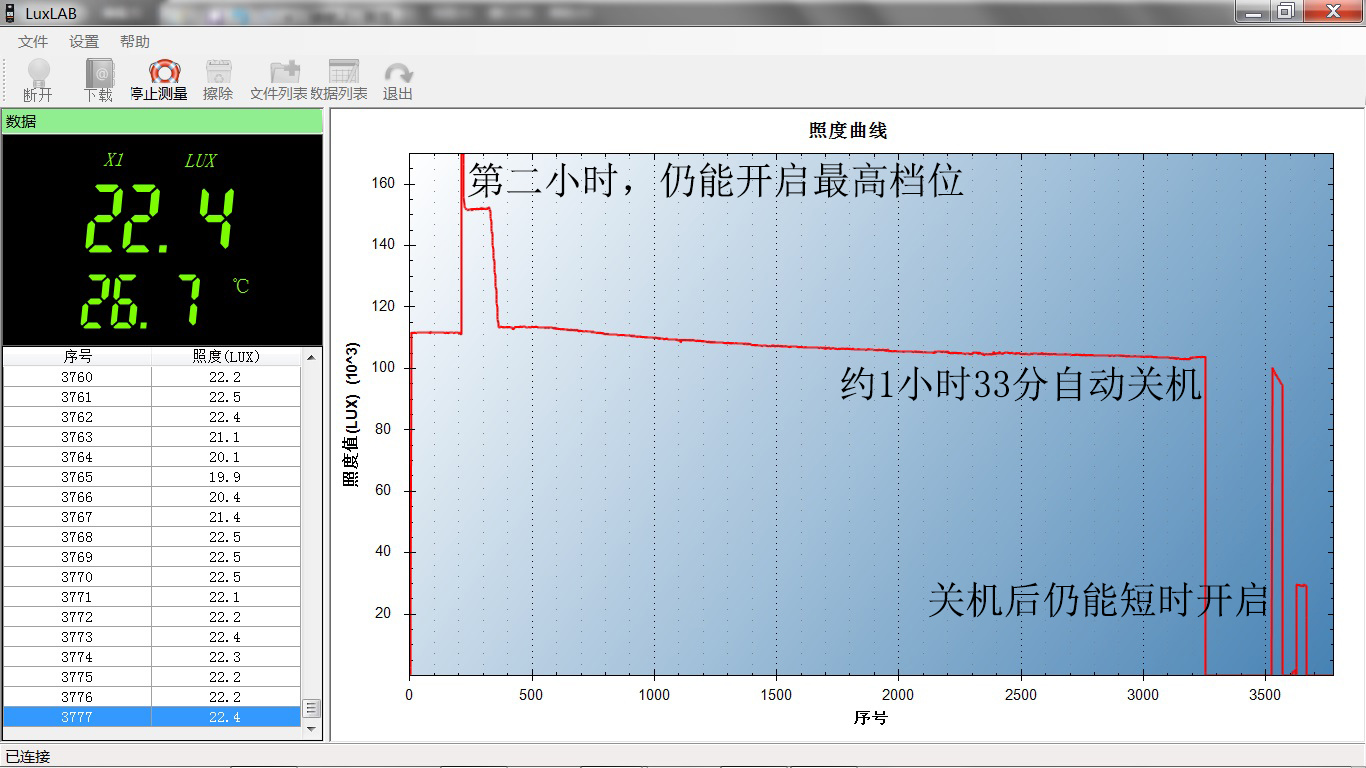Click the 序号 column header
Viewport: 1366px width, 768px height.
coord(77,356)
